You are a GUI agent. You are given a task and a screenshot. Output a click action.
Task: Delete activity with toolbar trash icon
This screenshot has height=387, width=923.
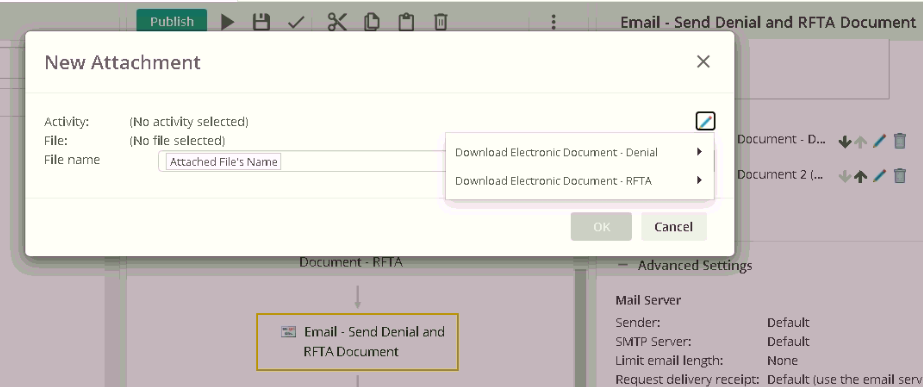click(440, 22)
